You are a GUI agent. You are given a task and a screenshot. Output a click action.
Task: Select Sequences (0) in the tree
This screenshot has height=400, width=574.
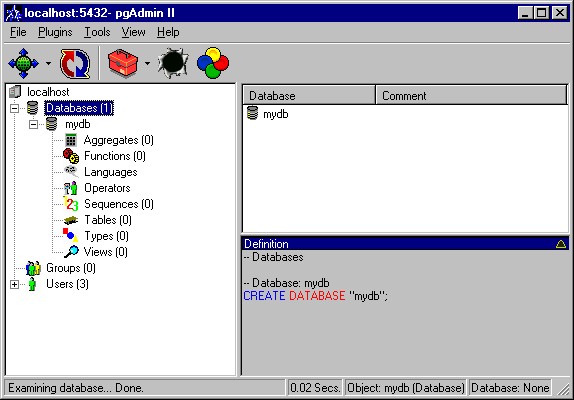coord(119,204)
